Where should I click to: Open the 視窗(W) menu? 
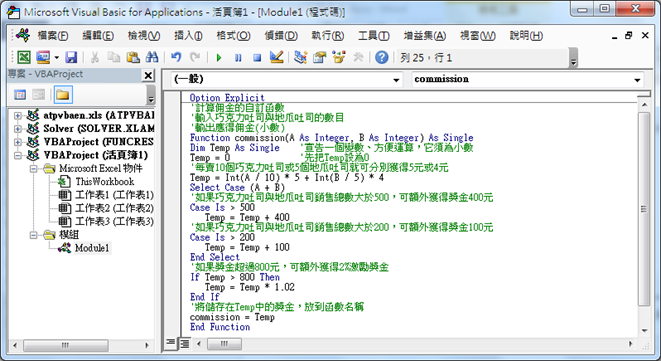tap(478, 35)
